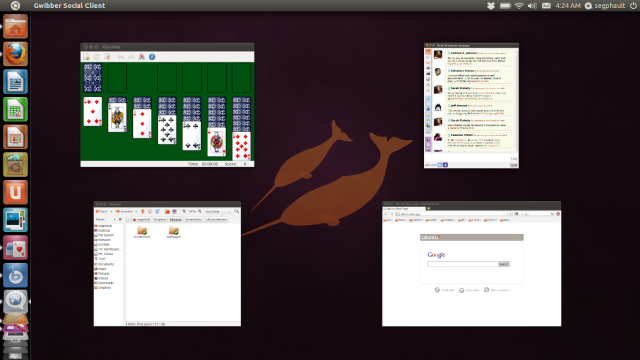The height and width of the screenshot is (360, 640).
Task: Click the Hint icon in Klondike toolbar
Action: 141,57
